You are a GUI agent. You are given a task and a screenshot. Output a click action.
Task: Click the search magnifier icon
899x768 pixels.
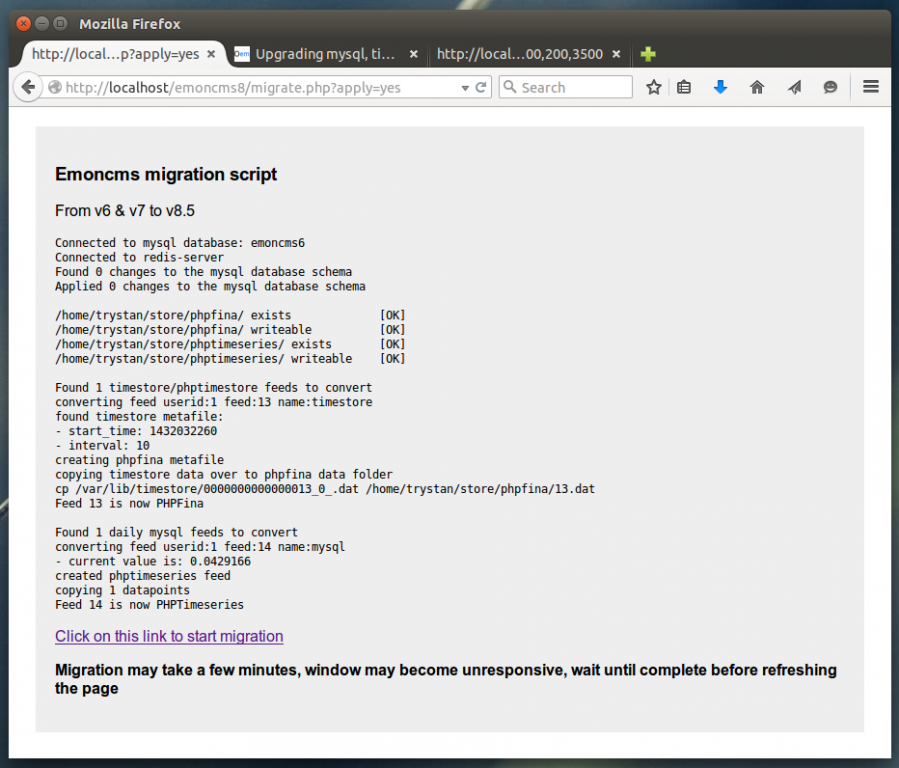tap(509, 87)
